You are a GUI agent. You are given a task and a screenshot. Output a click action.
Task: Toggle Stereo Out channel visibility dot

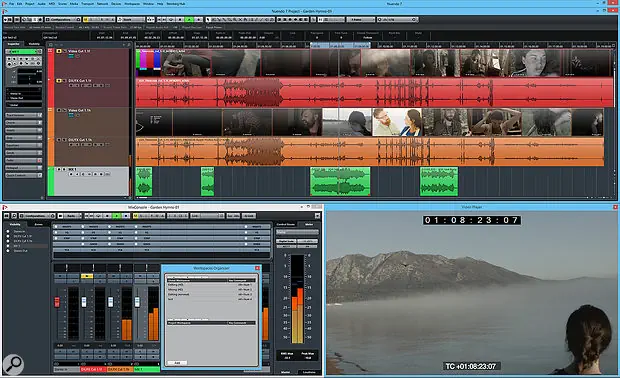coord(8,251)
